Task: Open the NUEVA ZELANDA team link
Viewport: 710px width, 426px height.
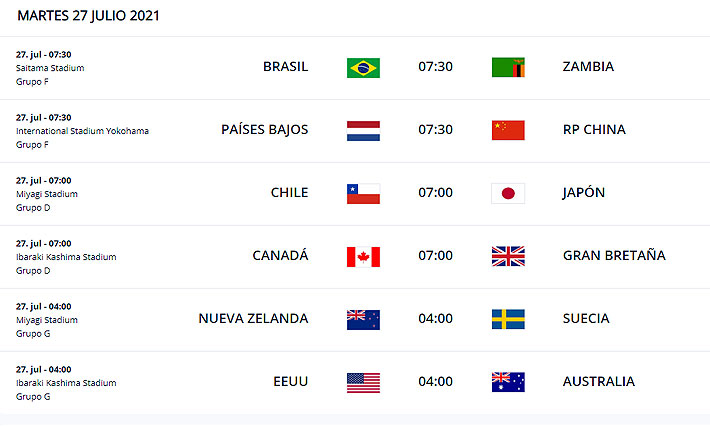Action: click(x=253, y=319)
